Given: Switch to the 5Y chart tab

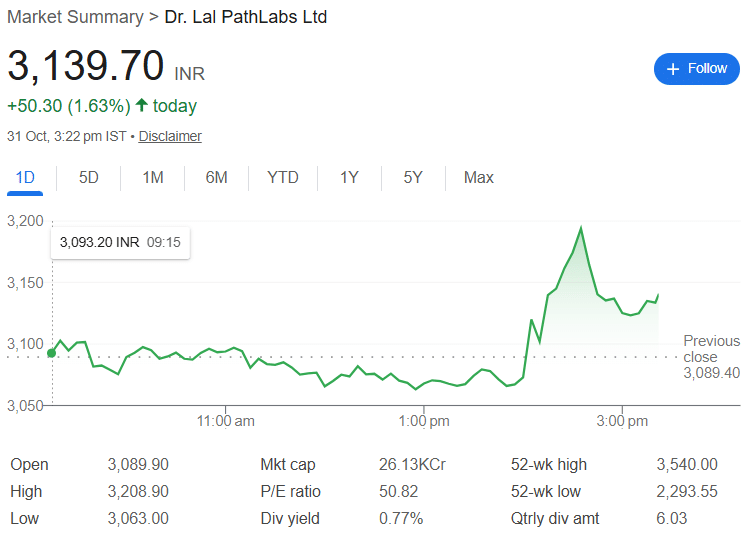Looking at the screenshot, I should 413,178.
